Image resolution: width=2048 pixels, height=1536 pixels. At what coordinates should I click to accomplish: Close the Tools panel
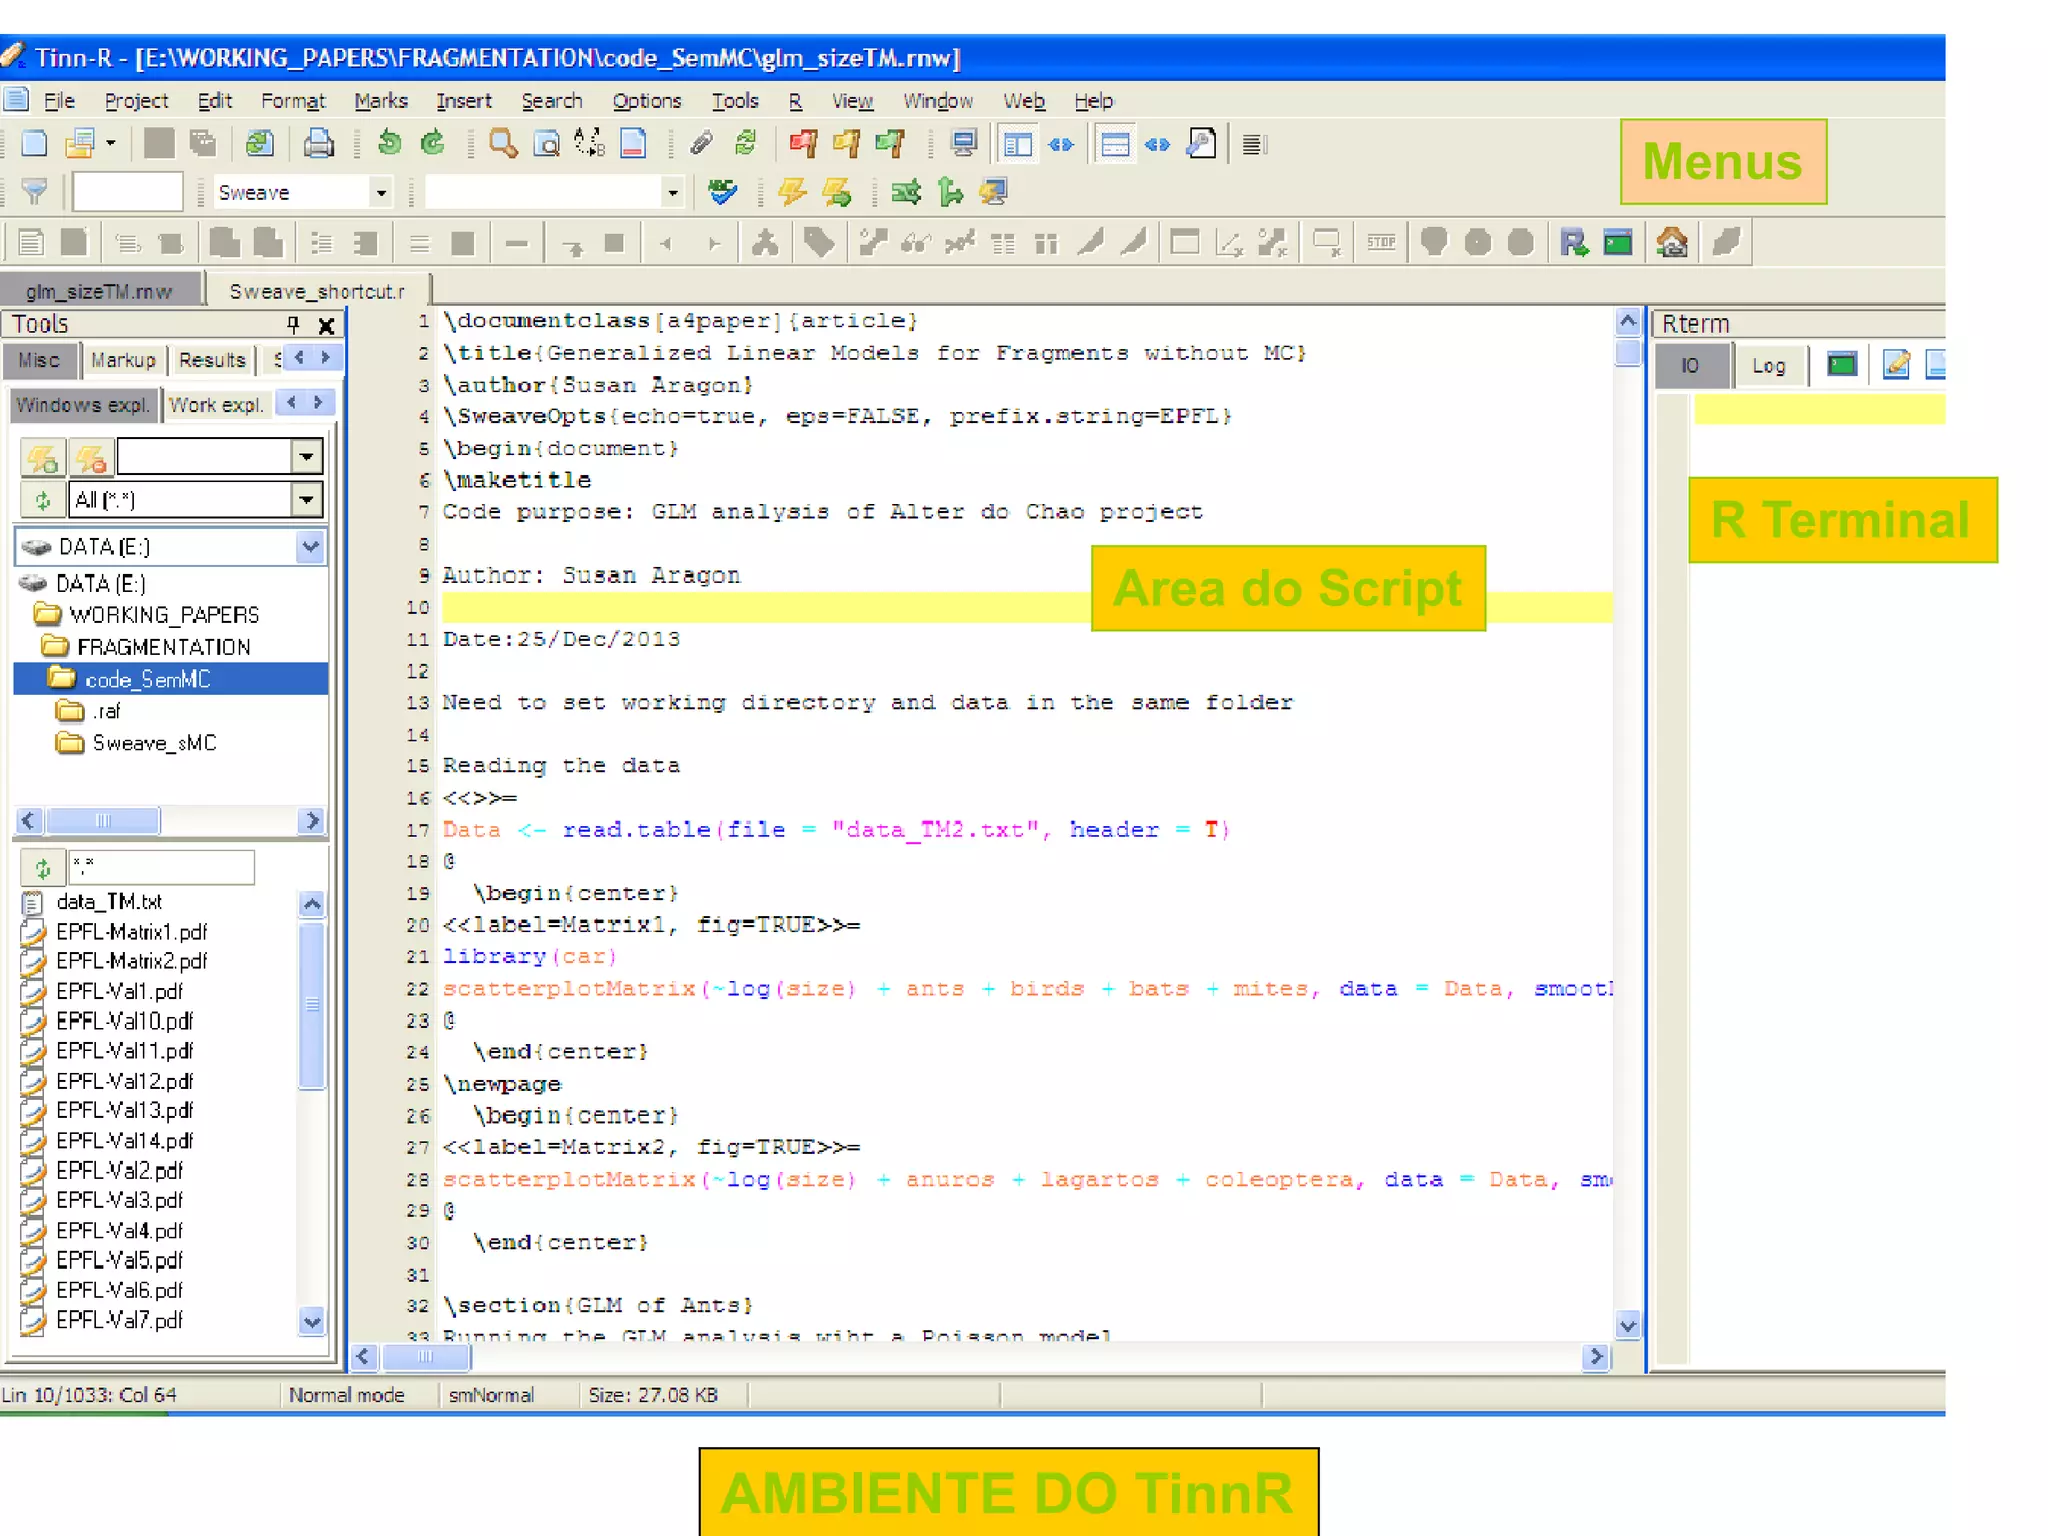[326, 325]
